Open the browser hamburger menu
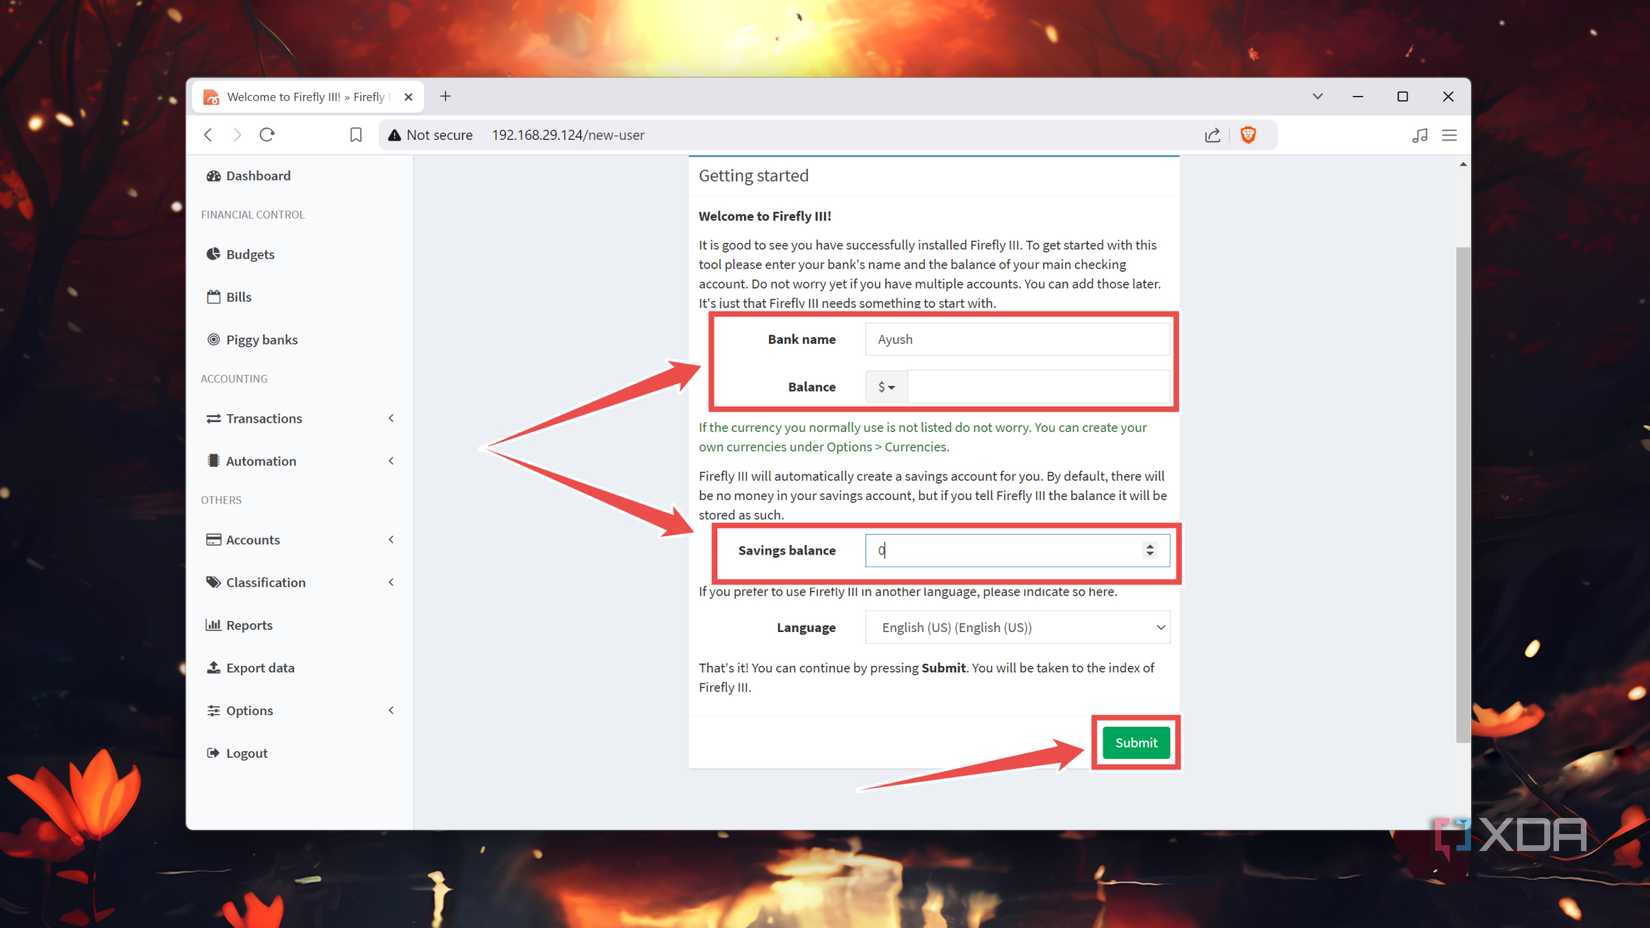The height and width of the screenshot is (928, 1650). click(x=1449, y=135)
